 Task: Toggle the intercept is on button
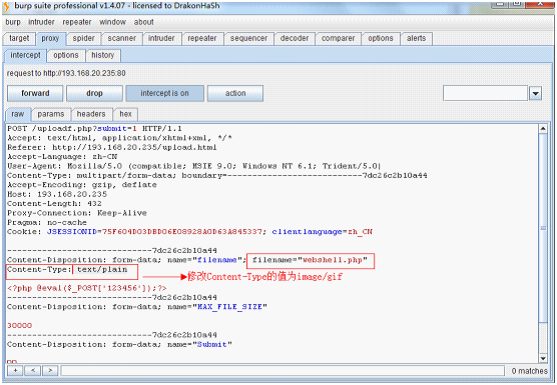coord(164,93)
